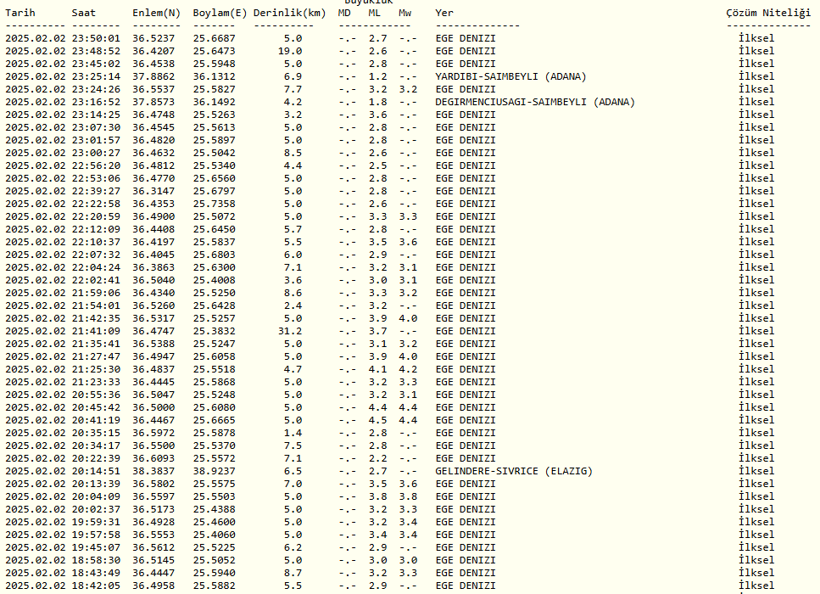Click the longitude value 38.9237

pos(214,471)
